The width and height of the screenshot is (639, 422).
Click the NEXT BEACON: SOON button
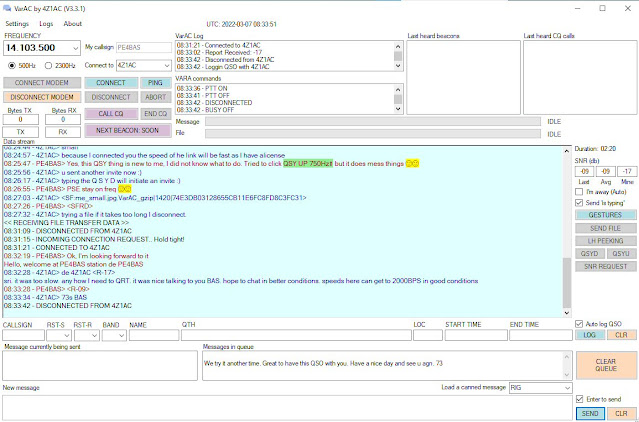[128, 130]
